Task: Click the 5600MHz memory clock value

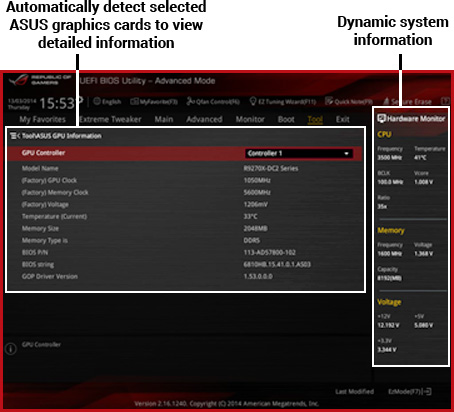Action: point(257,192)
